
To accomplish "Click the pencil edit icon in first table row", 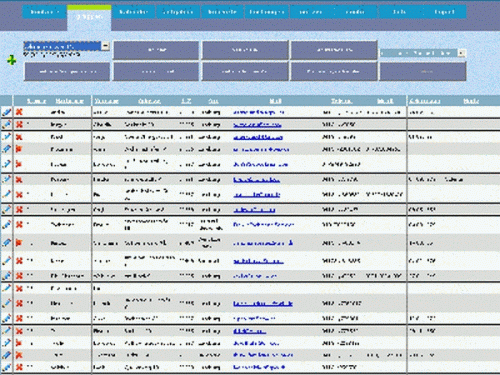I will pos(7,112).
